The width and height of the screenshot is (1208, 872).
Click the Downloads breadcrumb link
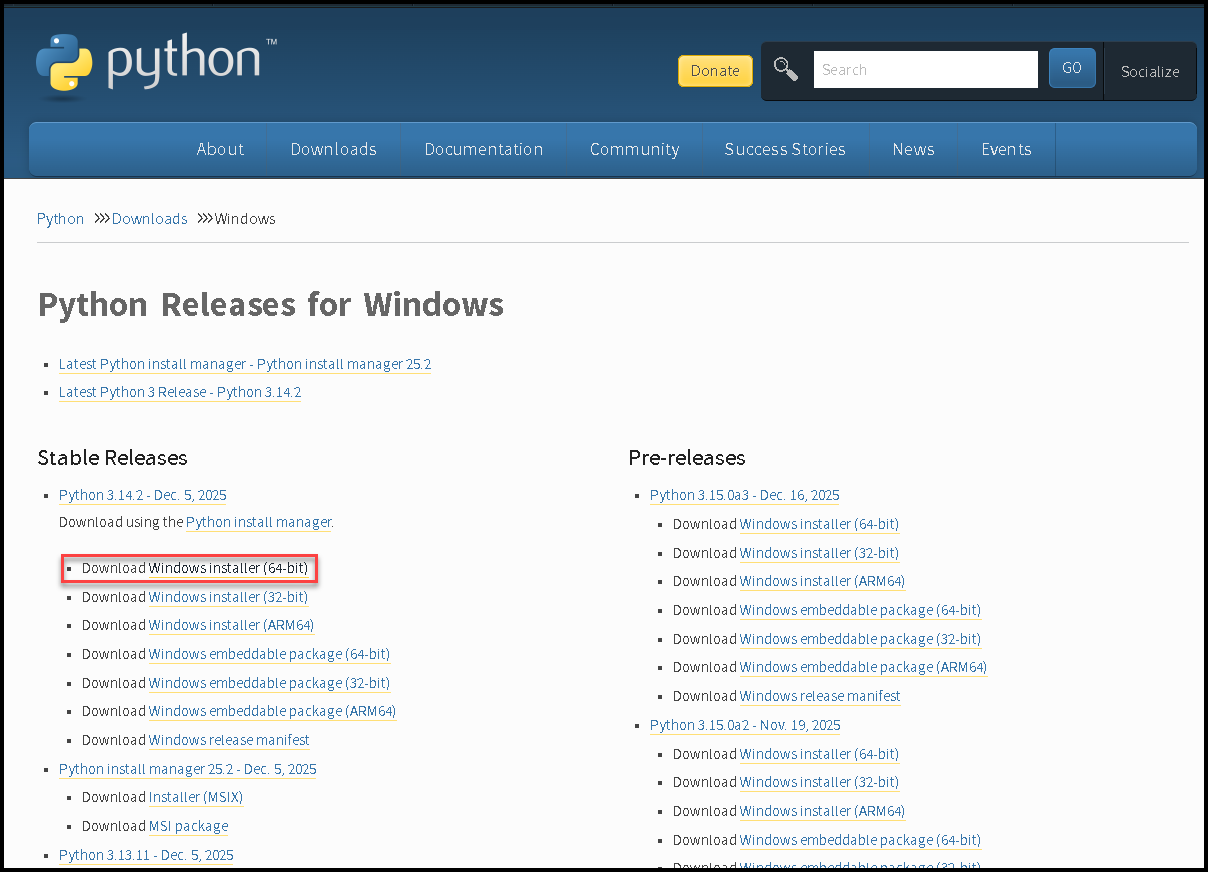pos(149,219)
